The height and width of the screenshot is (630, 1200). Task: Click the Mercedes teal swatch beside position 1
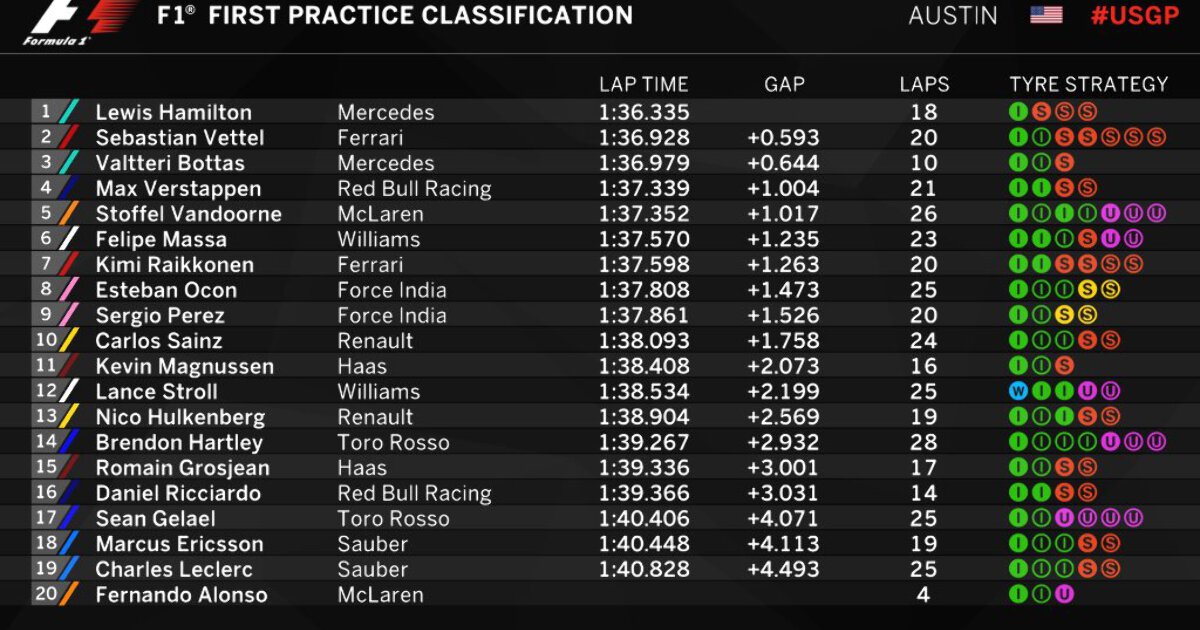tap(69, 112)
